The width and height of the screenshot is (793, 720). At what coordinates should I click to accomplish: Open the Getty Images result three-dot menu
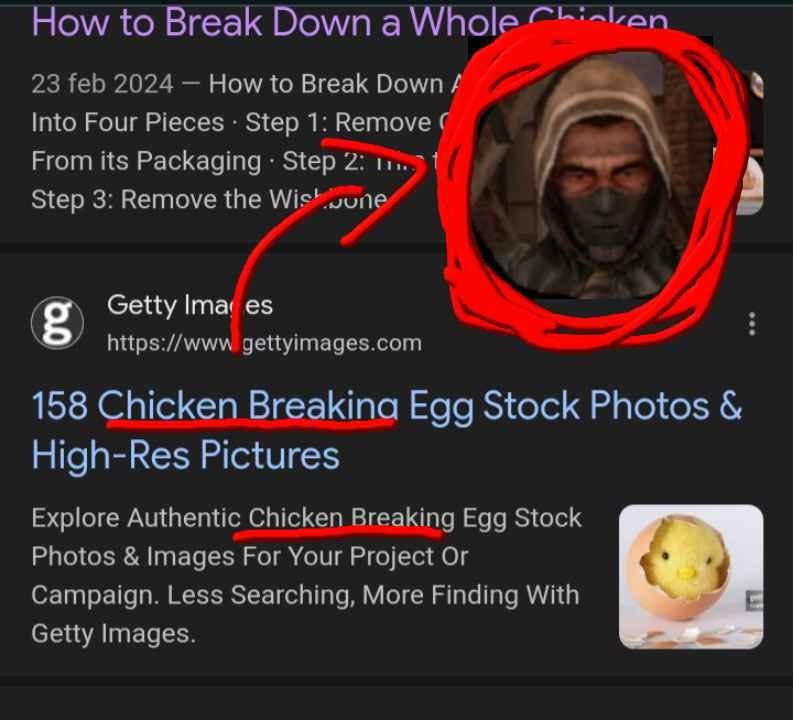point(752,324)
